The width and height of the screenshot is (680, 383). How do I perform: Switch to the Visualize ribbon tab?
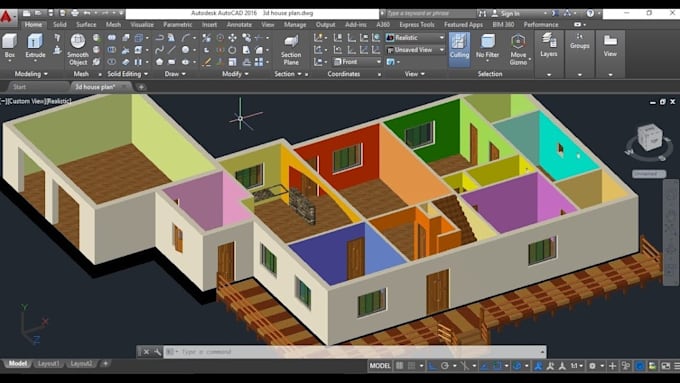click(142, 25)
